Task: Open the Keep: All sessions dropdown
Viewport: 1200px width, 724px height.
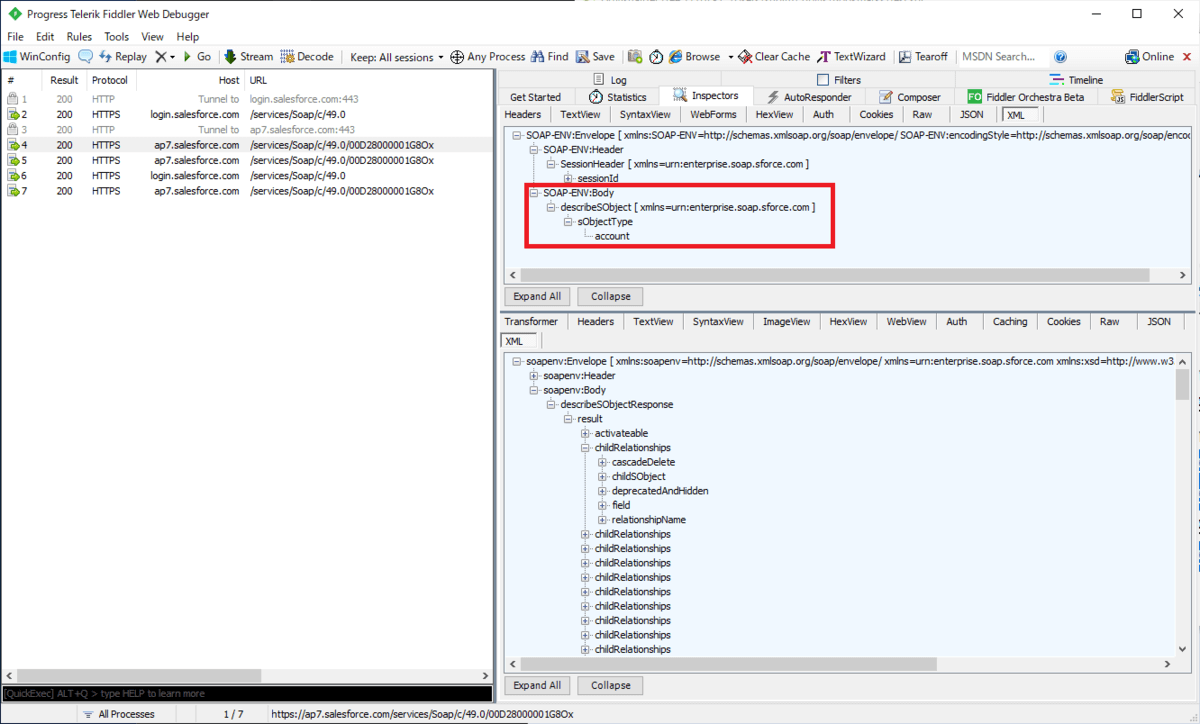Action: [x=398, y=57]
